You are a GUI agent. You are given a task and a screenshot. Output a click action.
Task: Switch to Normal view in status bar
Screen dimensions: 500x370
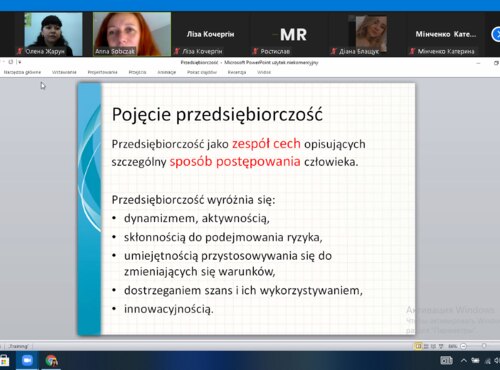coord(418,346)
